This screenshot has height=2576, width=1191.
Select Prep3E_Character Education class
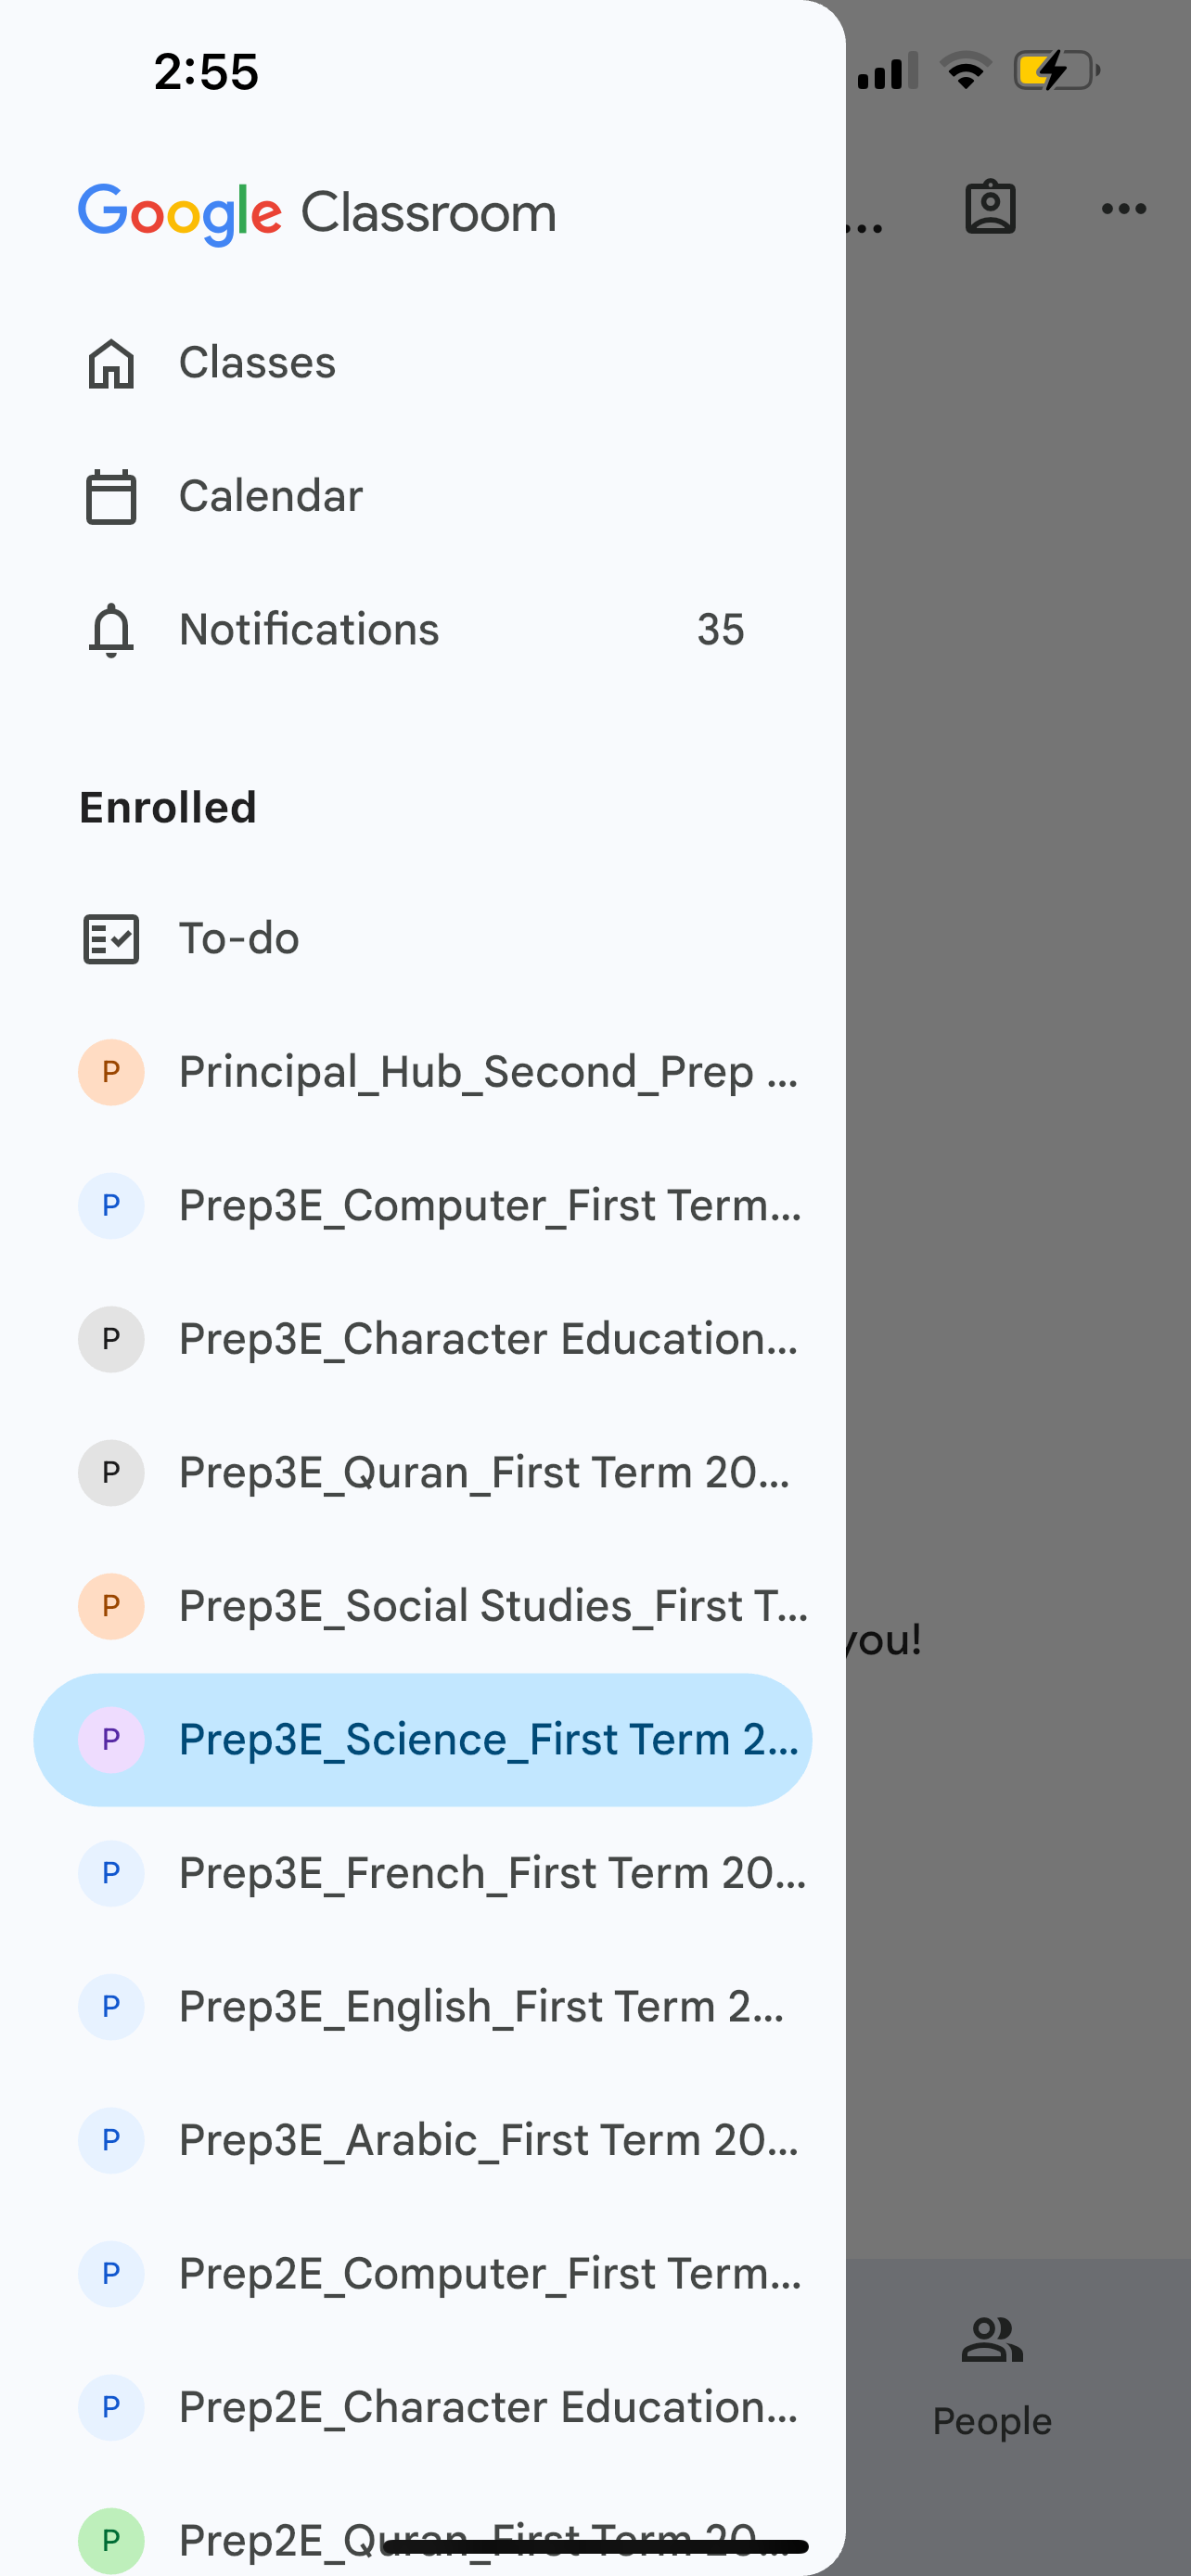tap(488, 1339)
